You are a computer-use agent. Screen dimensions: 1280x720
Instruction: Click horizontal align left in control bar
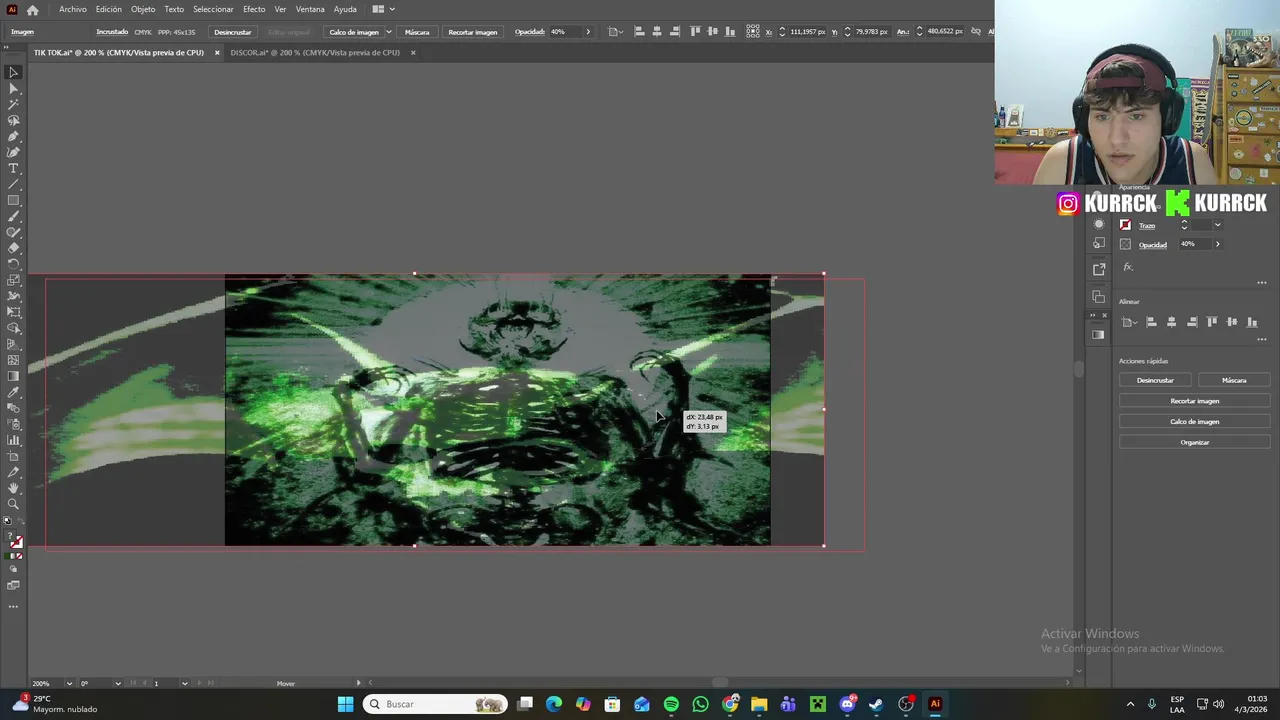click(638, 32)
